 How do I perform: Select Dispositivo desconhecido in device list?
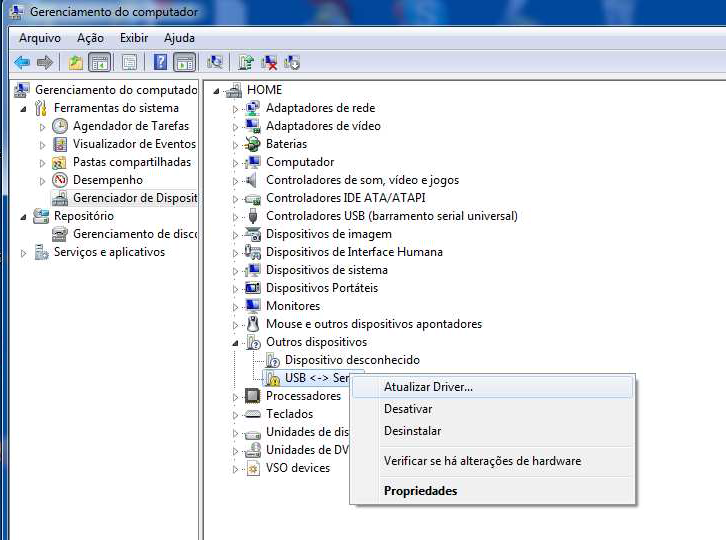[352, 360]
